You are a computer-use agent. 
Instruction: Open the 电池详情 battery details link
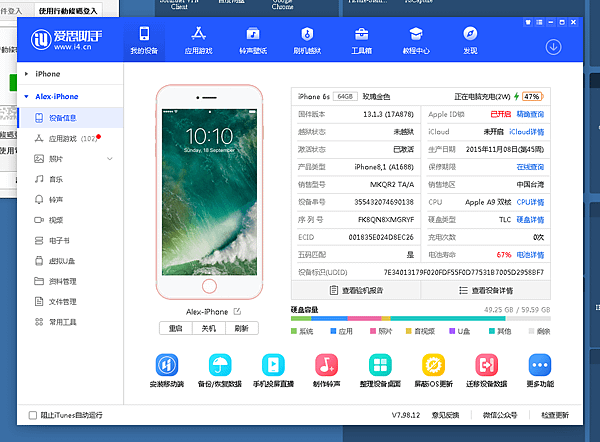pyautogui.click(x=530, y=255)
